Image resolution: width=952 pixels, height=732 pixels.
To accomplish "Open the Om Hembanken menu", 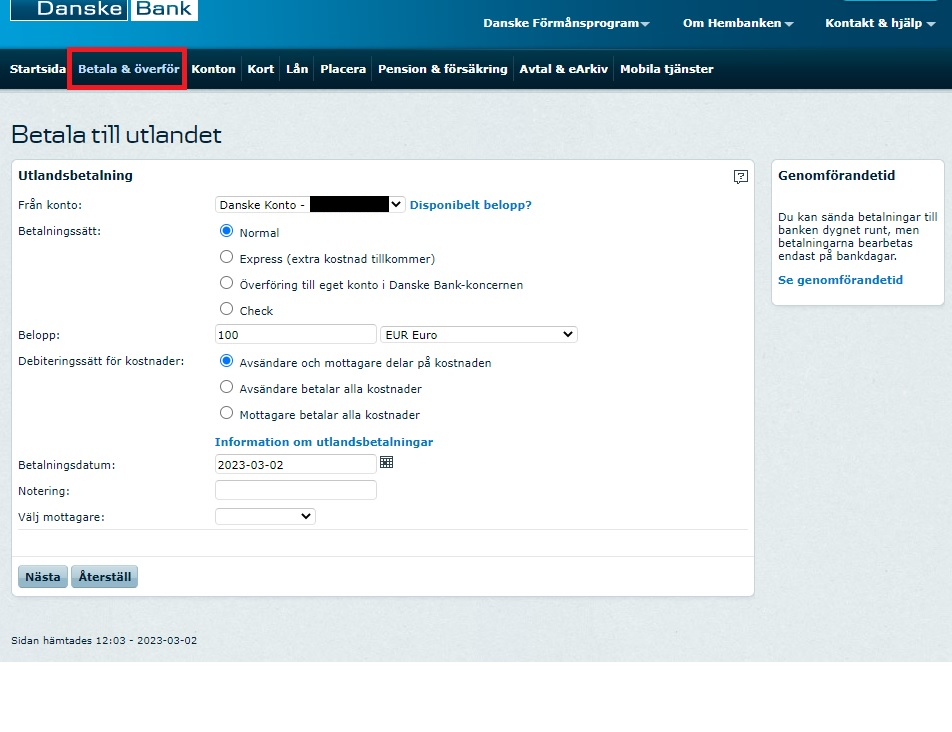I will coord(738,23).
